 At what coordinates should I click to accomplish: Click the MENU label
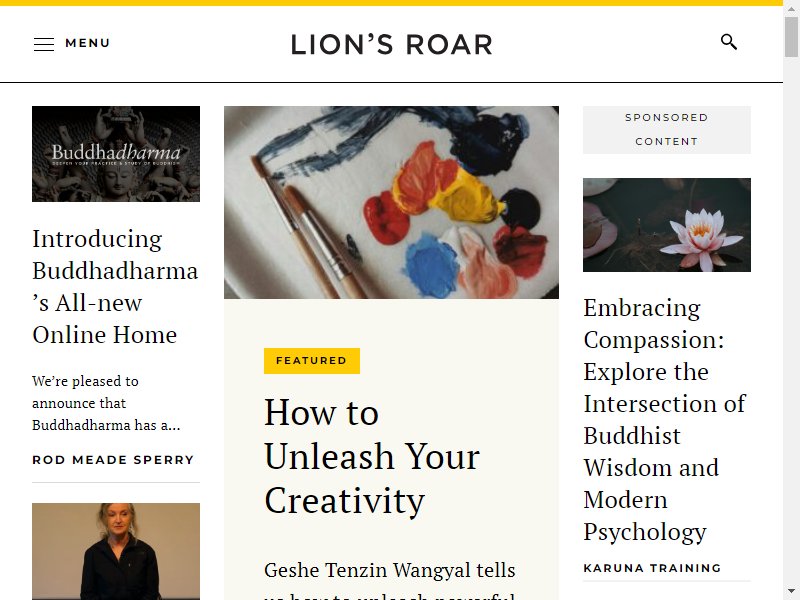click(88, 43)
